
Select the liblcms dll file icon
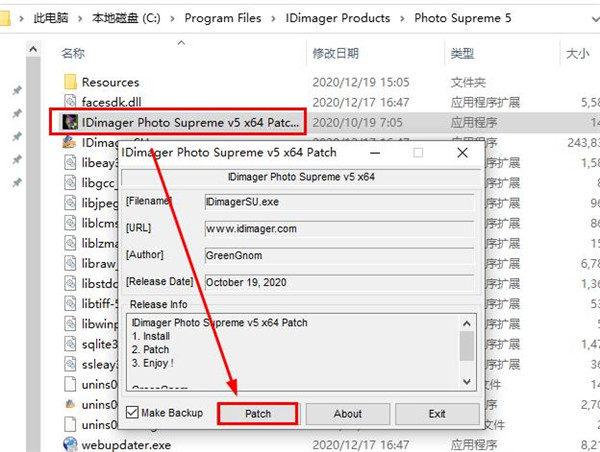70,223
